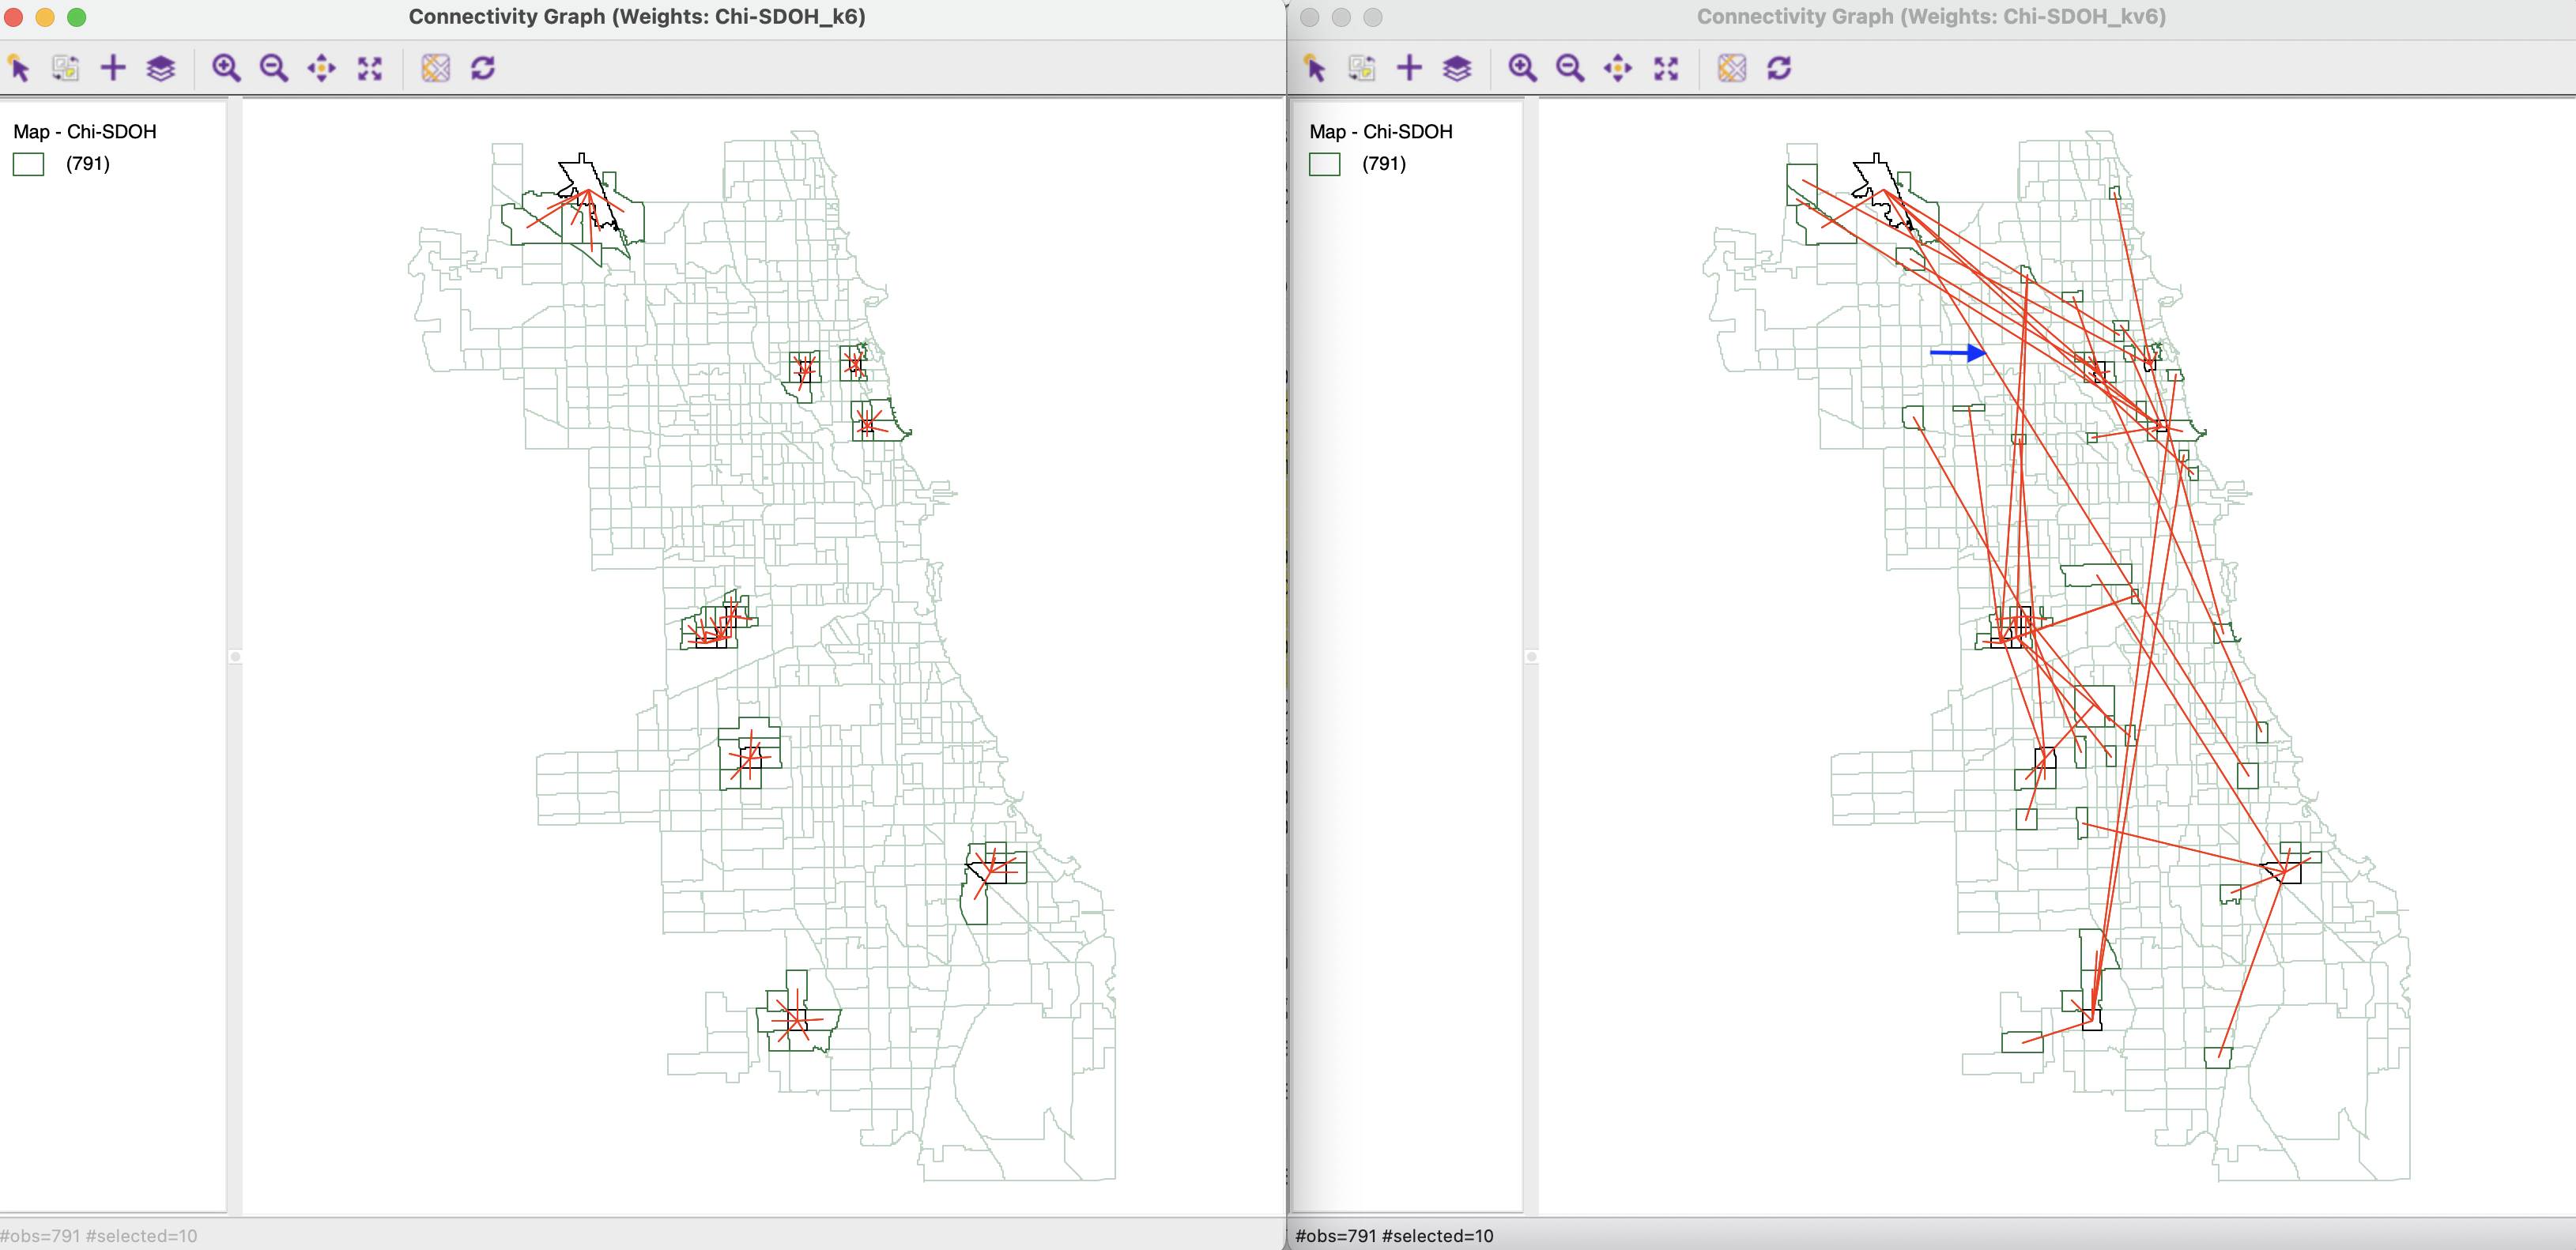Screen dimensions: 2576x1250
Task: Click full extent icon in kv6 window
Action: (x=1666, y=68)
